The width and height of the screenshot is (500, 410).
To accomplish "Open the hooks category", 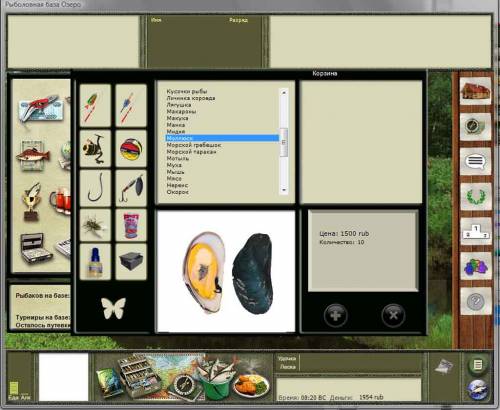I will tap(95, 188).
